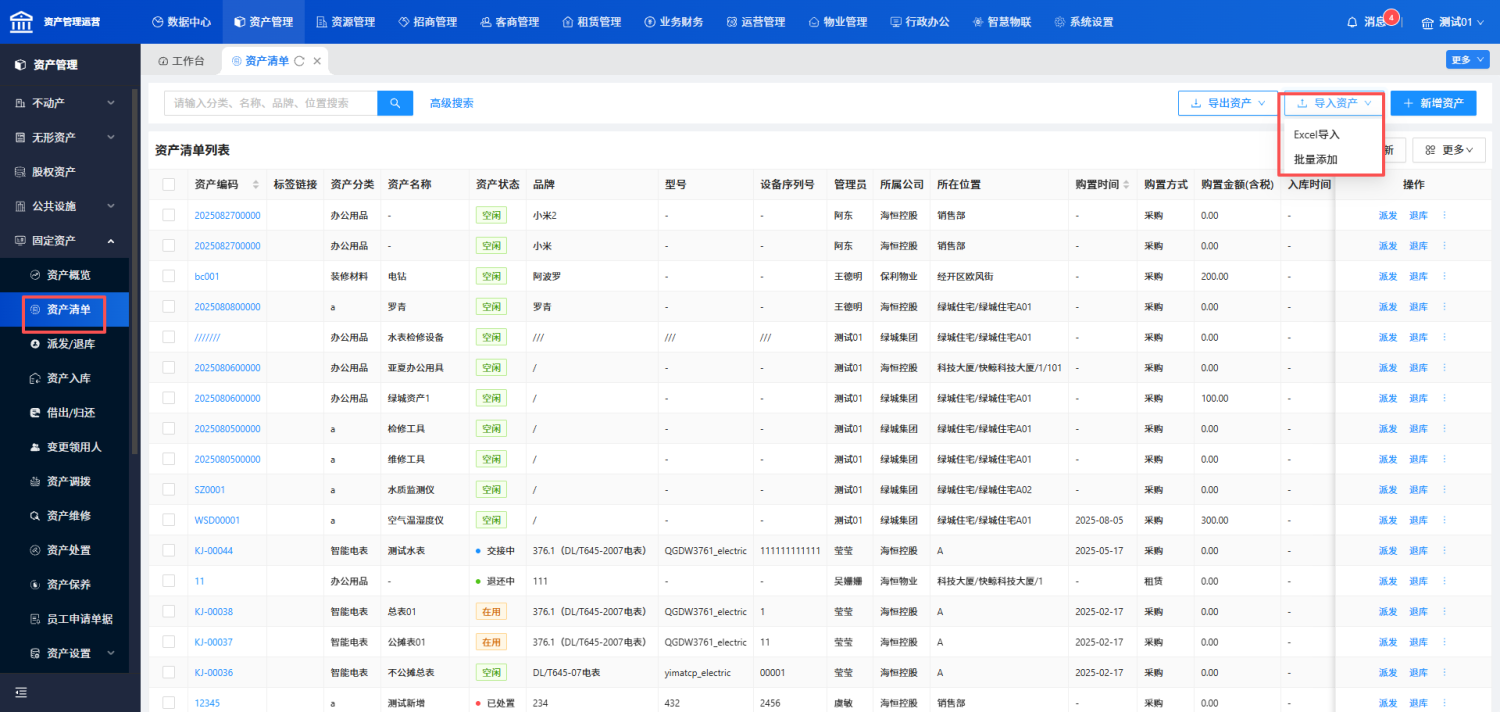Go to 数据中心 in top navigation
Screen dimensions: 1500x712
tap(183, 22)
